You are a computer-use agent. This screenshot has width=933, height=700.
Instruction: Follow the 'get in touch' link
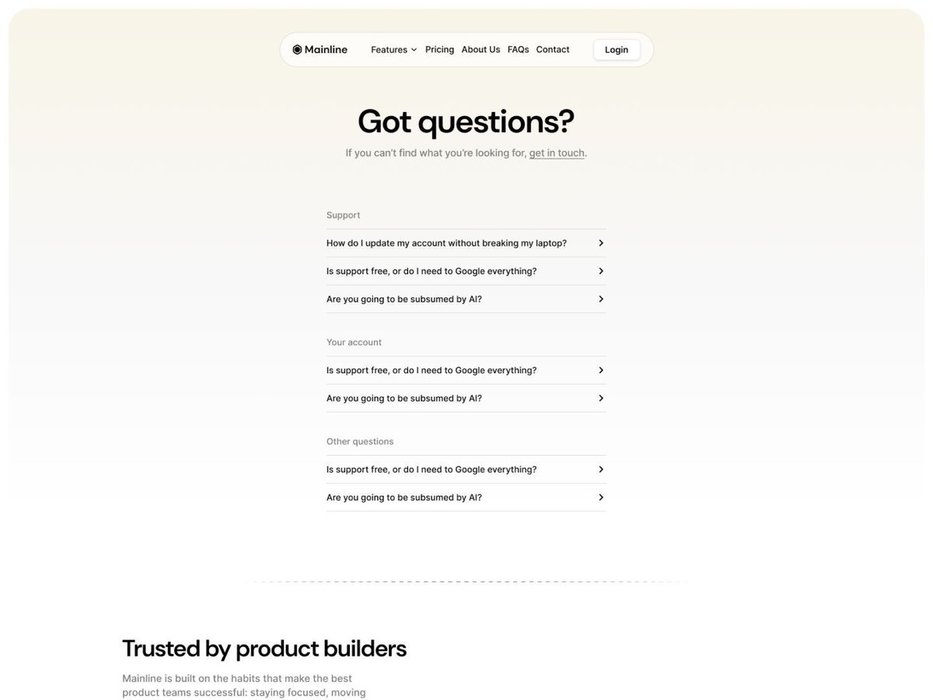click(x=557, y=153)
